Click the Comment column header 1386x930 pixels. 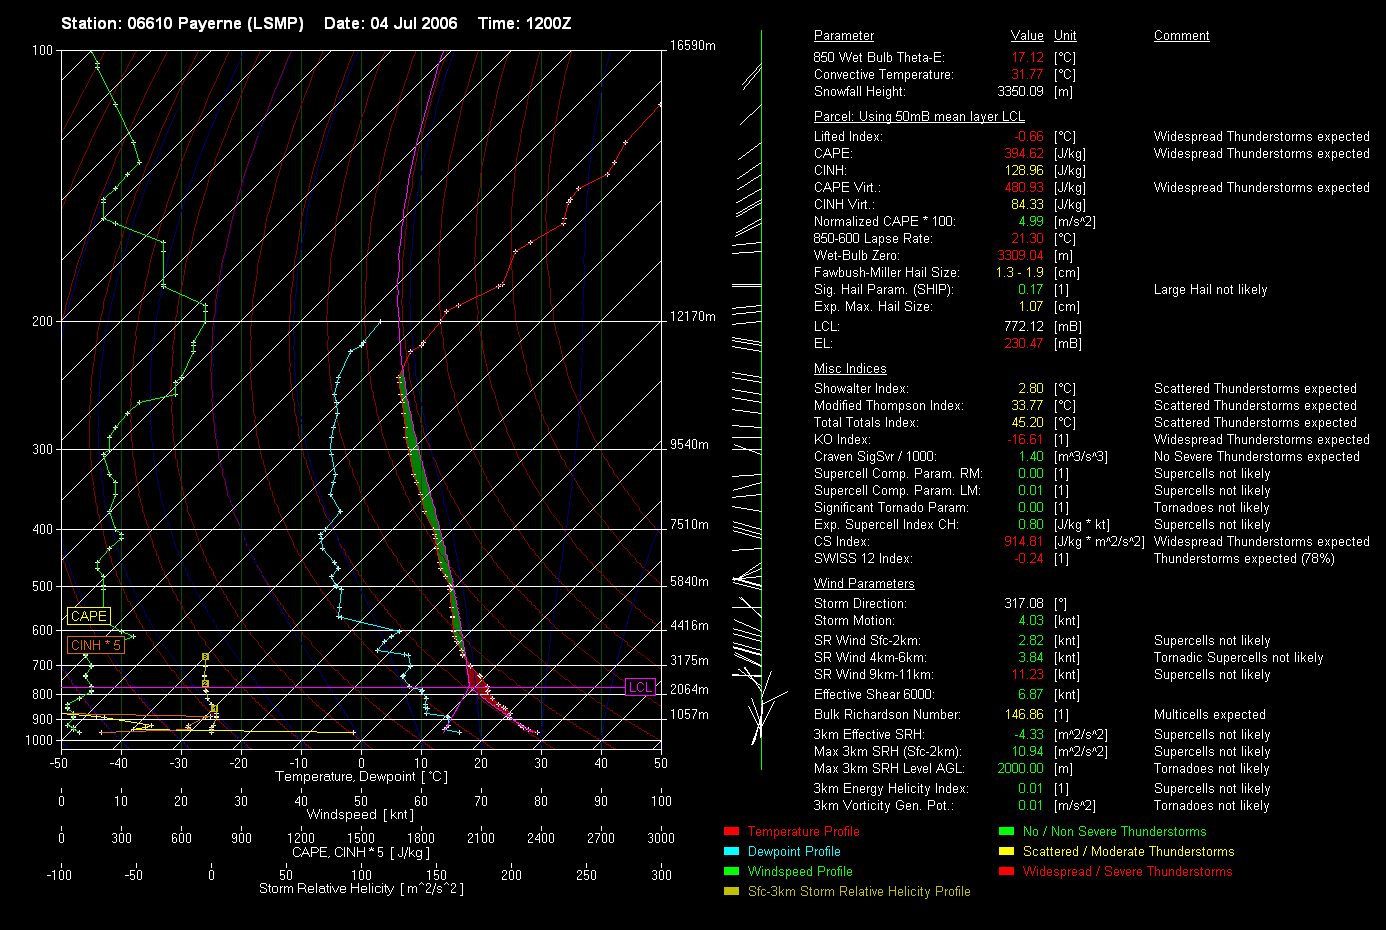pos(1181,36)
